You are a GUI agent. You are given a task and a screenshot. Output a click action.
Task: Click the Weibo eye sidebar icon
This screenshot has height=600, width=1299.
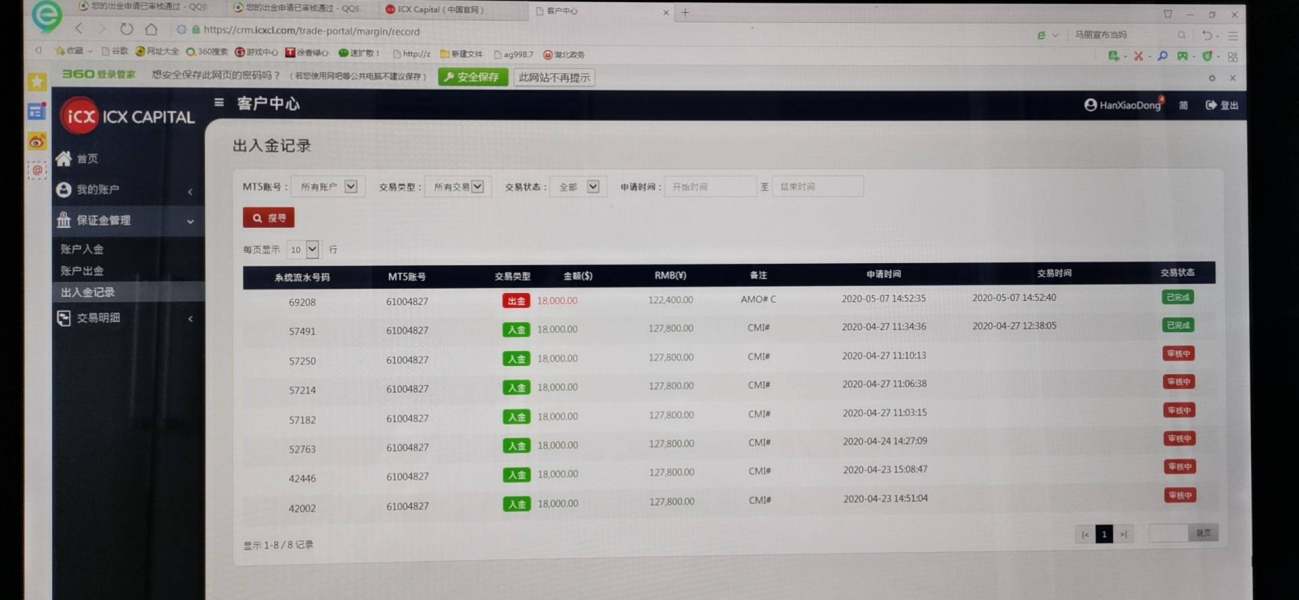click(37, 141)
